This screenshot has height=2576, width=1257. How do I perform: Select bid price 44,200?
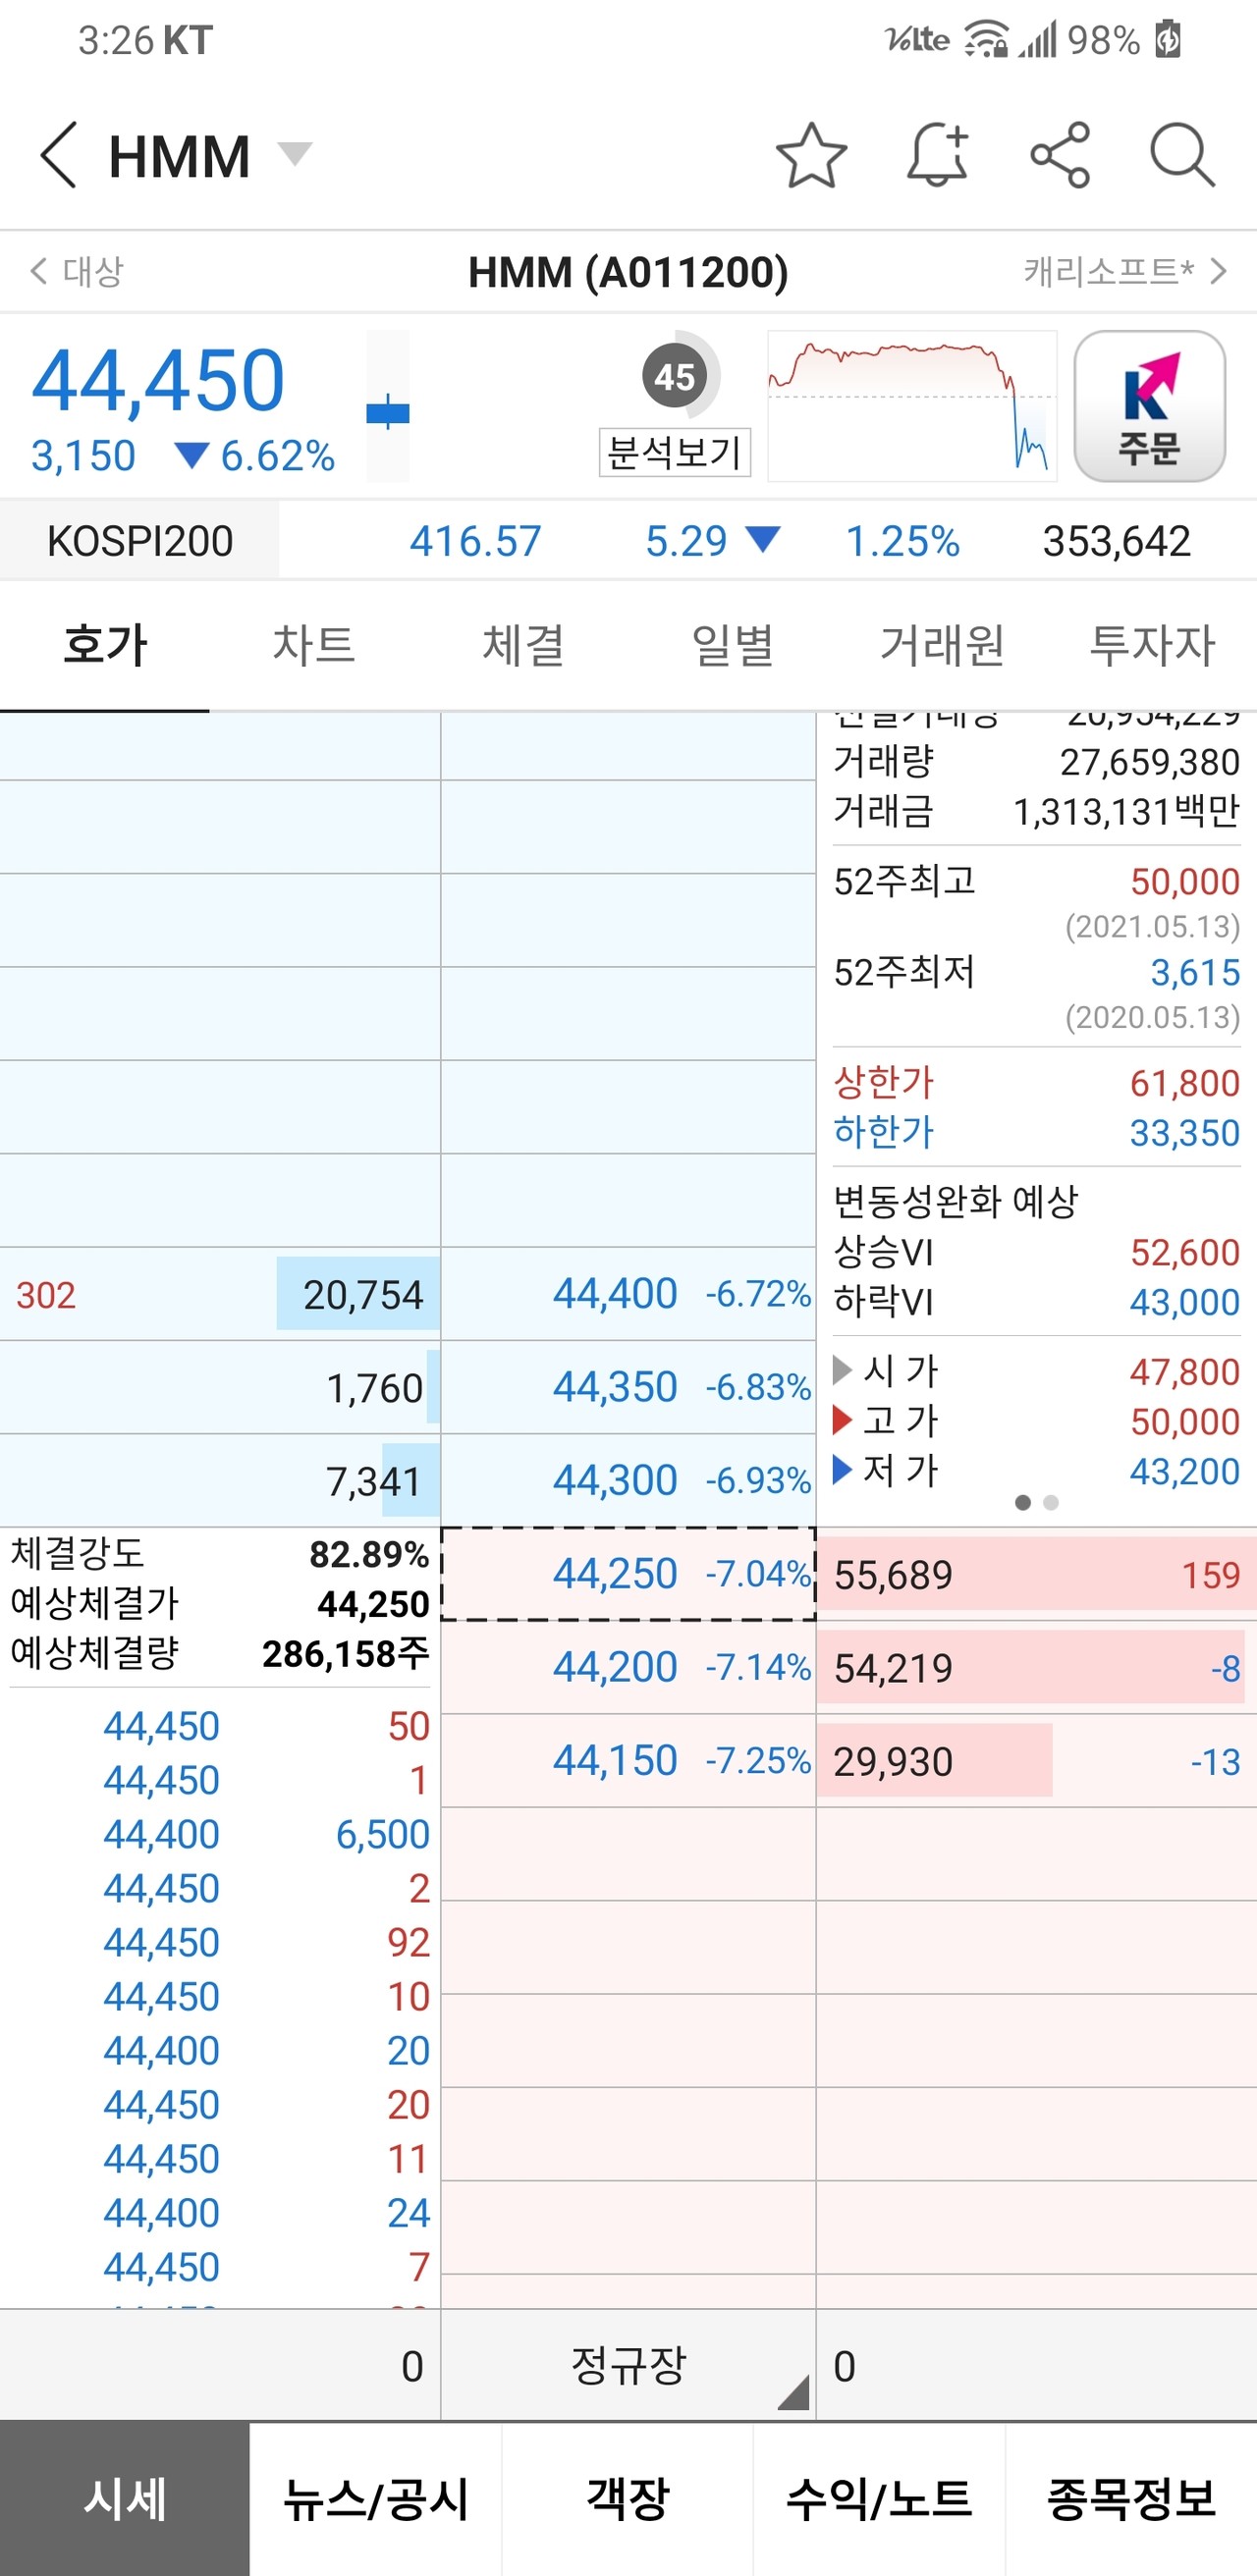click(x=629, y=1667)
